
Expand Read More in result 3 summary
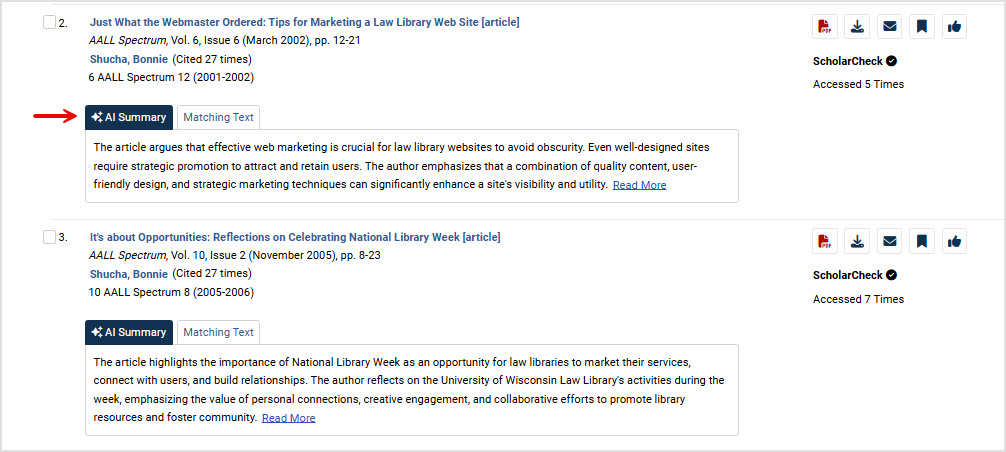(x=288, y=418)
